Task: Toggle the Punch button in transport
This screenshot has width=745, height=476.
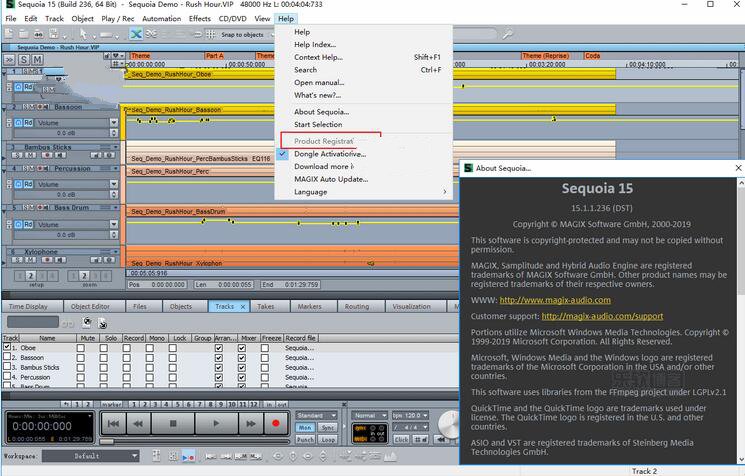Action: [305, 440]
